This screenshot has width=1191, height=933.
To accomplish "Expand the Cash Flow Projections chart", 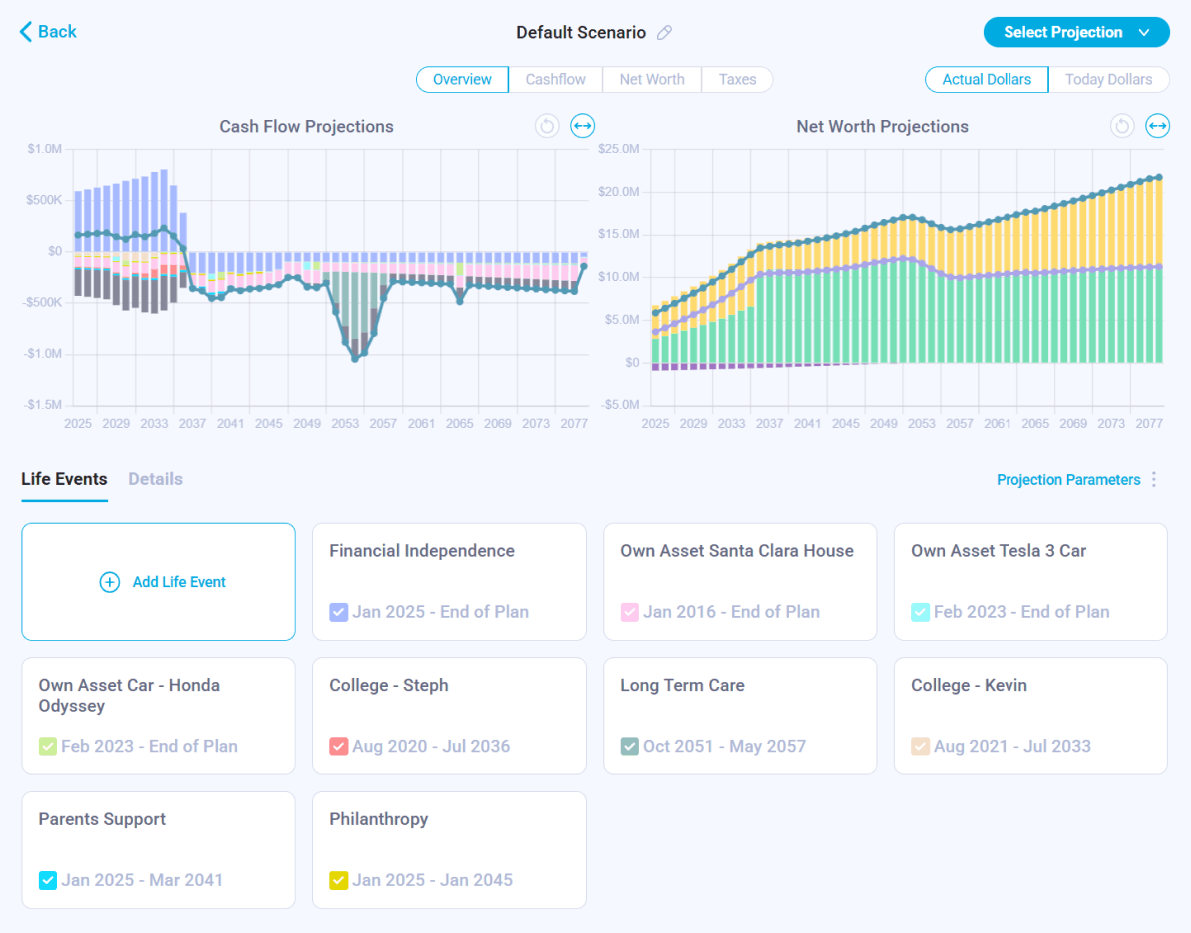I will click(x=582, y=126).
